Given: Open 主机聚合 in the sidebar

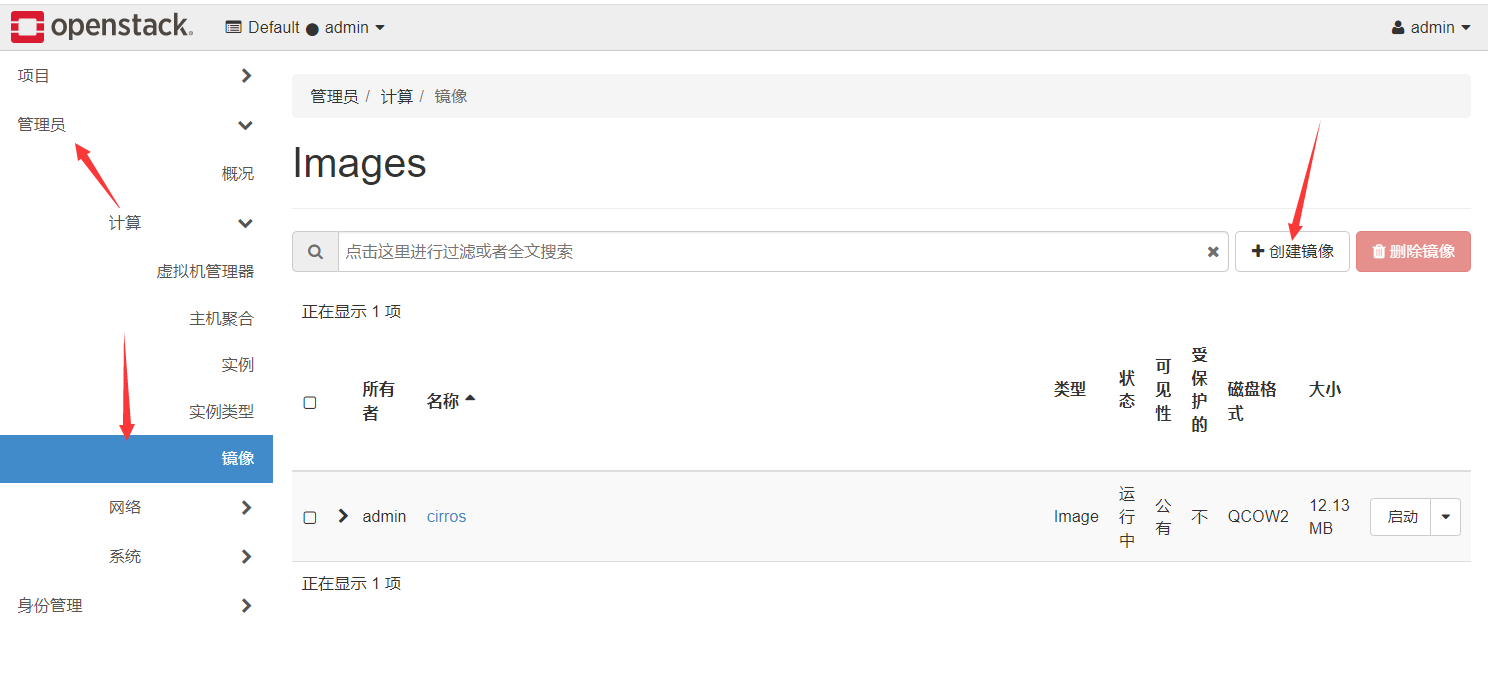Looking at the screenshot, I should (x=222, y=318).
